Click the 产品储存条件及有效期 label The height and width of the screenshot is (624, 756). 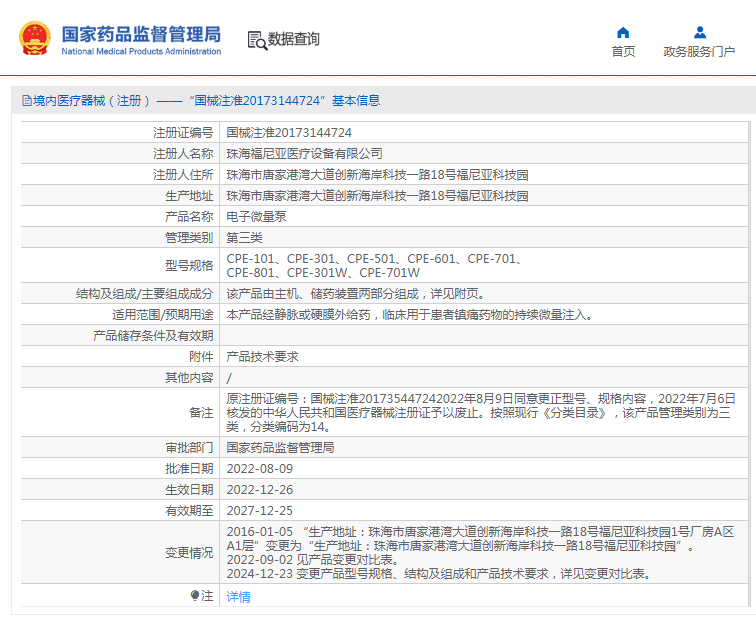coord(153,336)
